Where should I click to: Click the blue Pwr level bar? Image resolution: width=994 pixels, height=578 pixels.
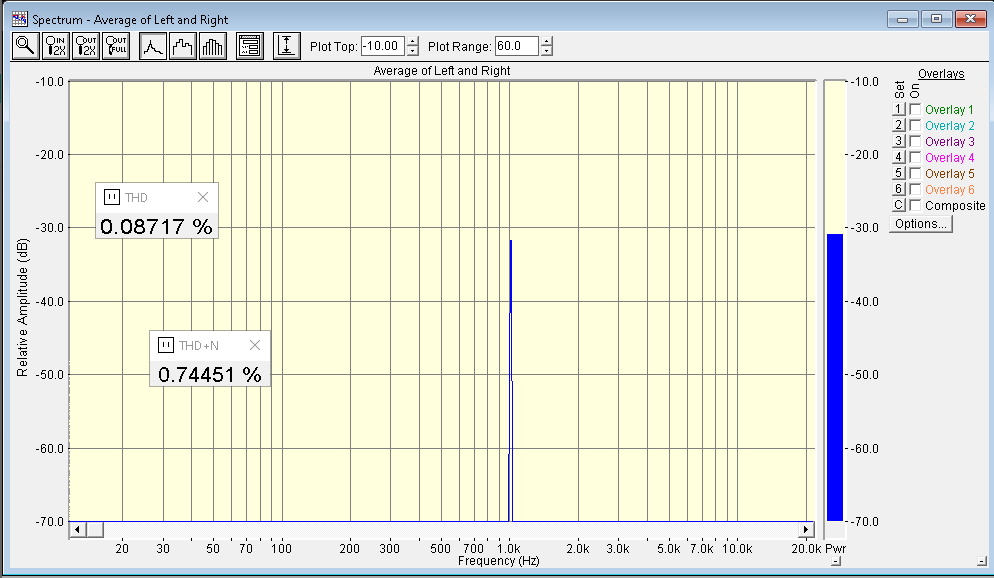[834, 377]
